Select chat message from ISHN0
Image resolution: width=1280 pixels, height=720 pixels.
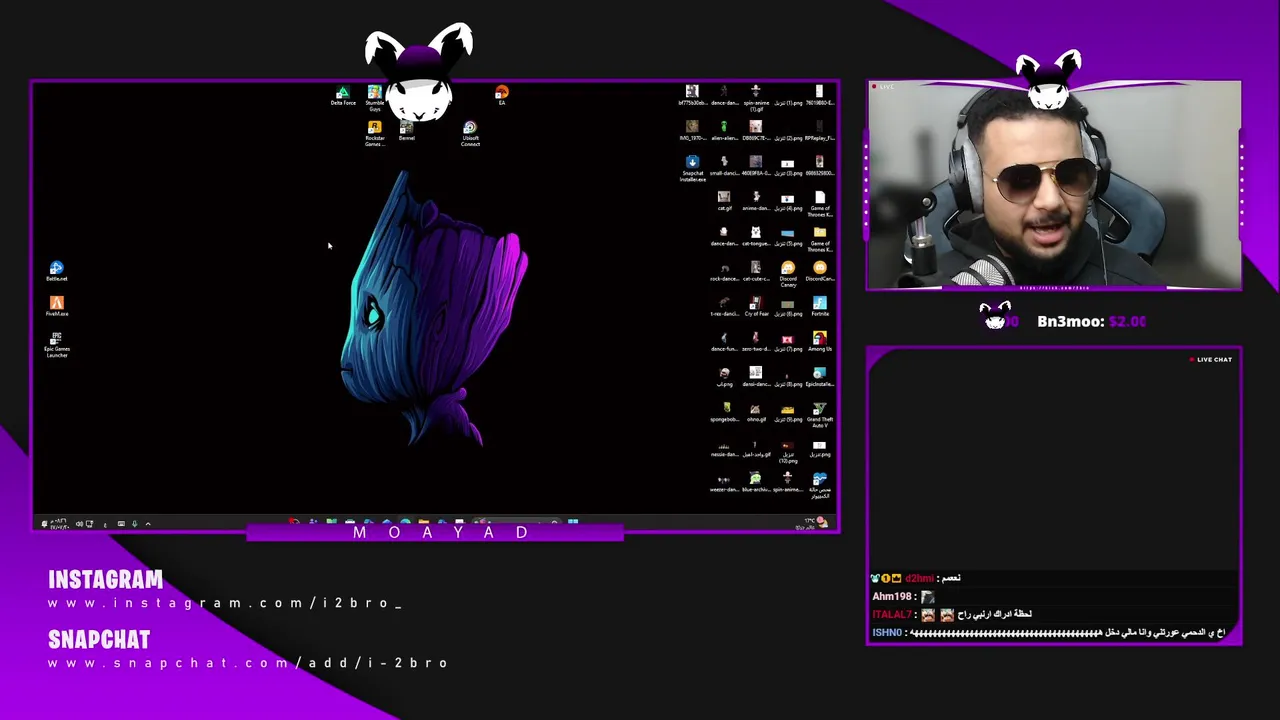coord(1049,632)
